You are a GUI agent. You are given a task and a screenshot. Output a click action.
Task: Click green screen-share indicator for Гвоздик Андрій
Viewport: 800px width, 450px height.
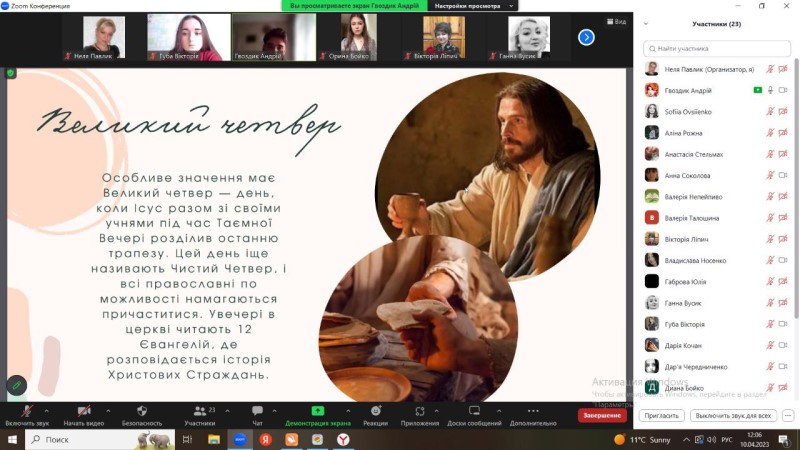tap(758, 90)
